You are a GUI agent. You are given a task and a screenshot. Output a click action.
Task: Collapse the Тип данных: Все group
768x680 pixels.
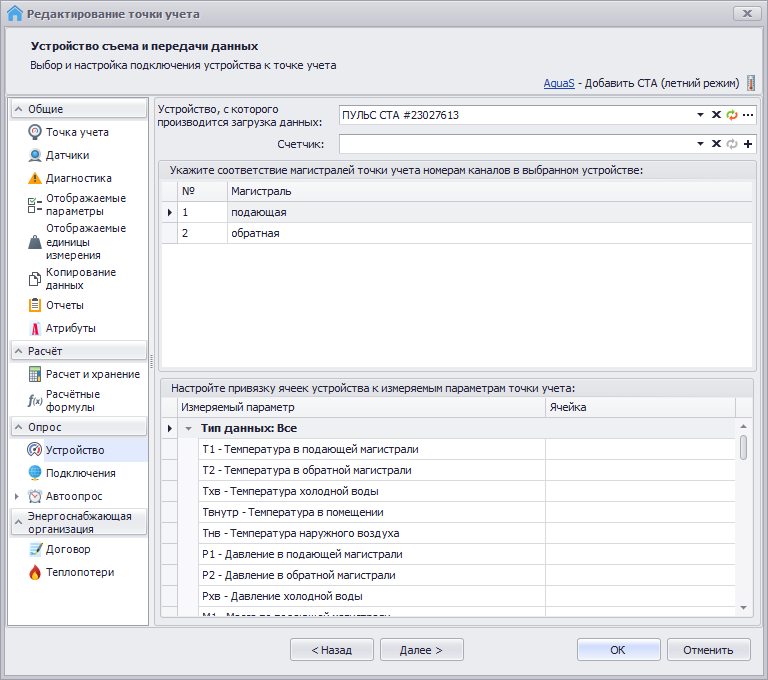pos(188,428)
